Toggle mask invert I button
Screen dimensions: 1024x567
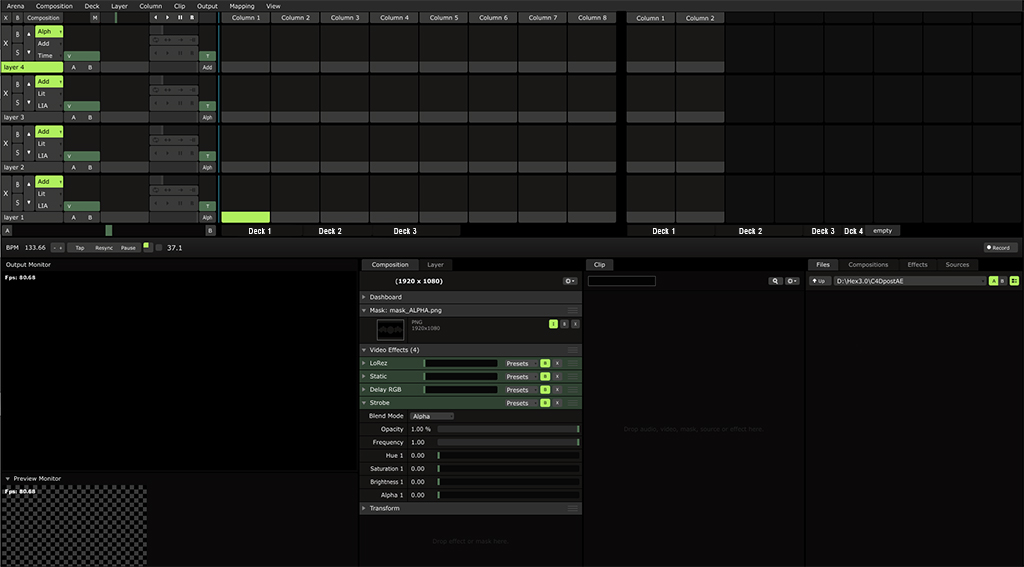coord(553,324)
